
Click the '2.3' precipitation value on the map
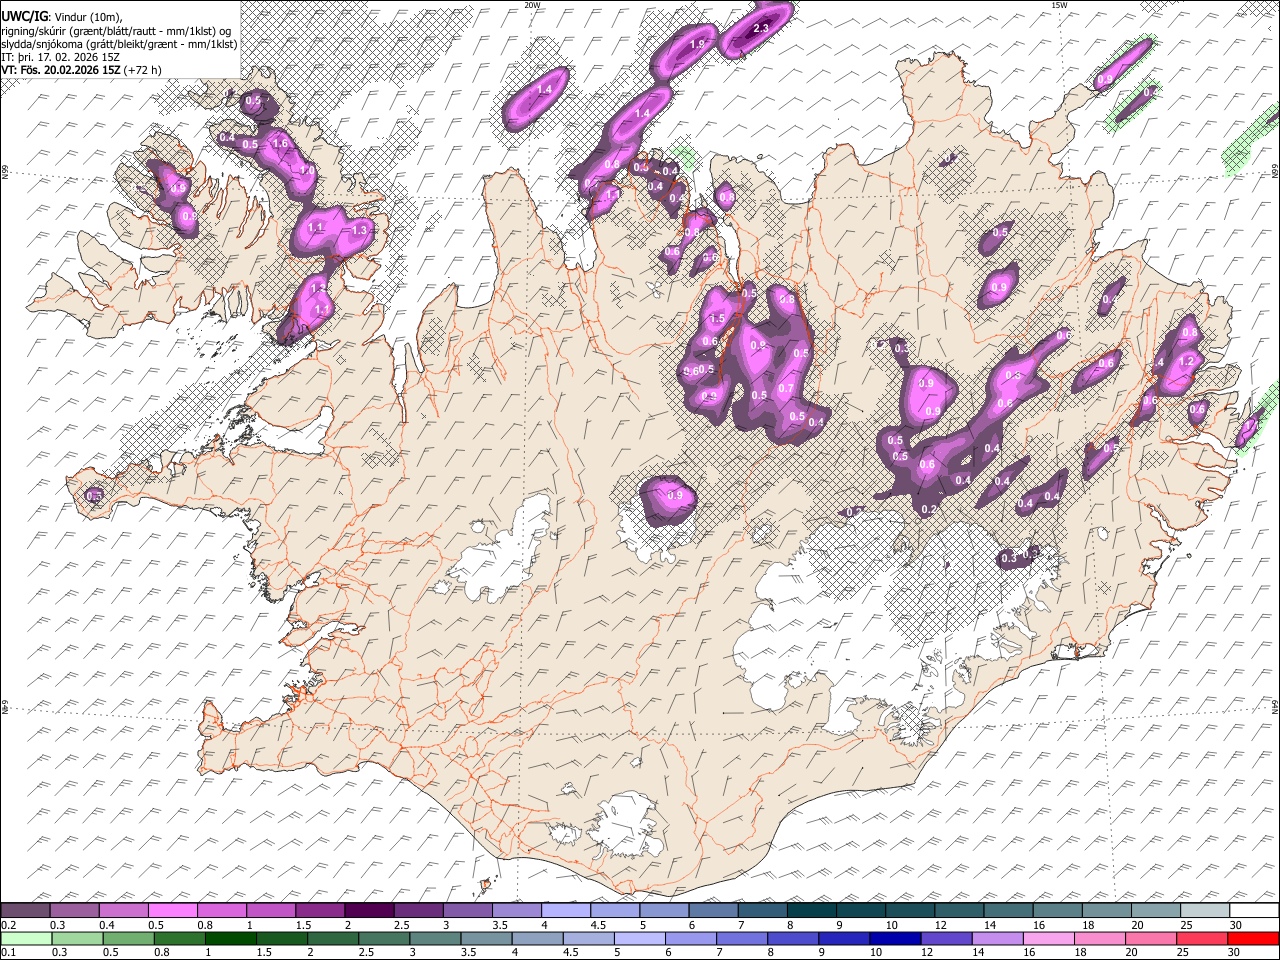[761, 28]
